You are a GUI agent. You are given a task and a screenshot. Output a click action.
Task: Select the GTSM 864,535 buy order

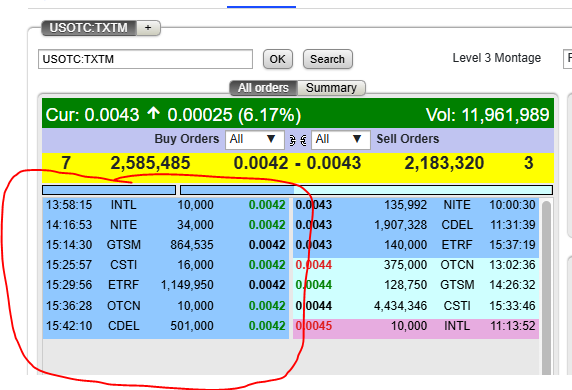[166, 245]
